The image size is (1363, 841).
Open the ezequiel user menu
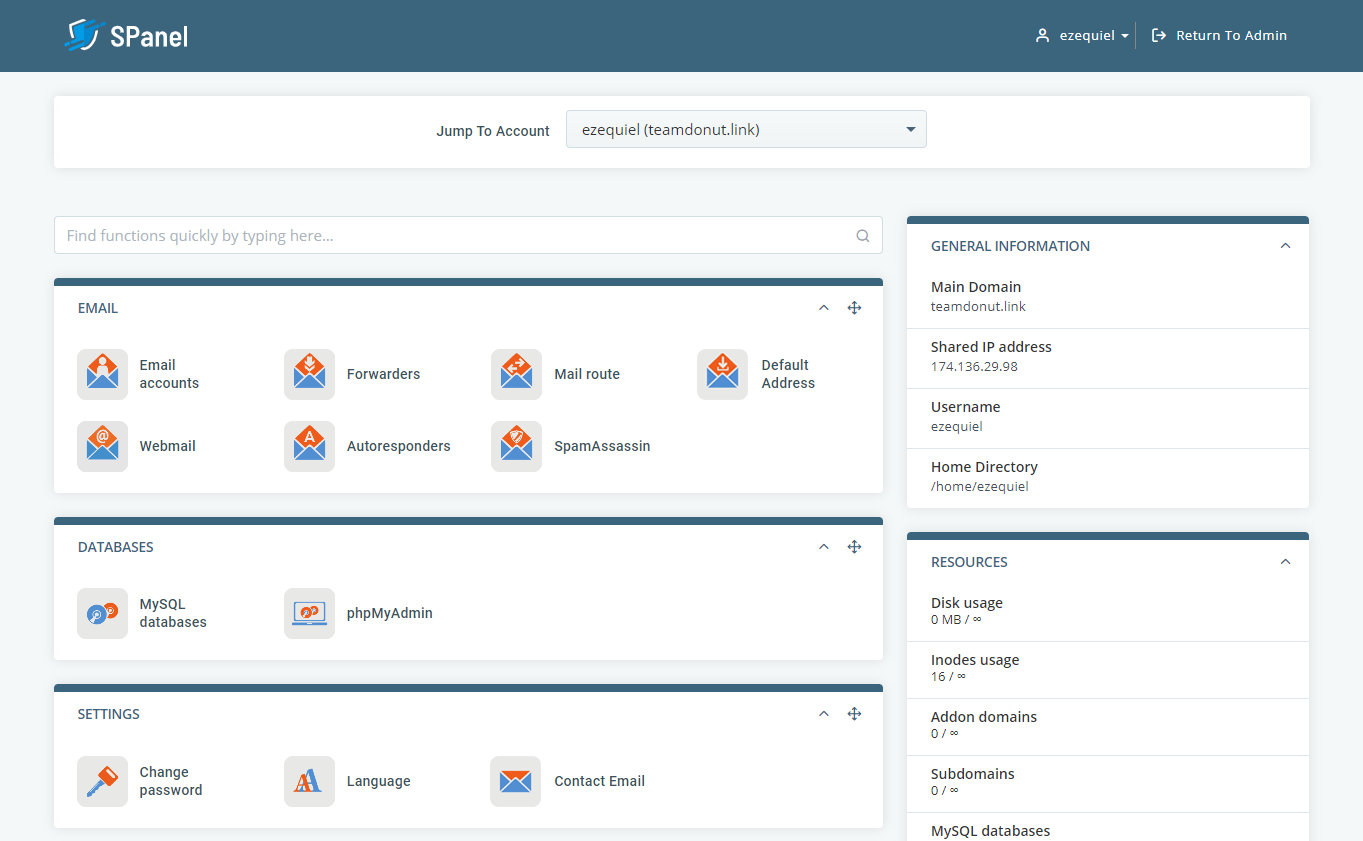tap(1082, 36)
